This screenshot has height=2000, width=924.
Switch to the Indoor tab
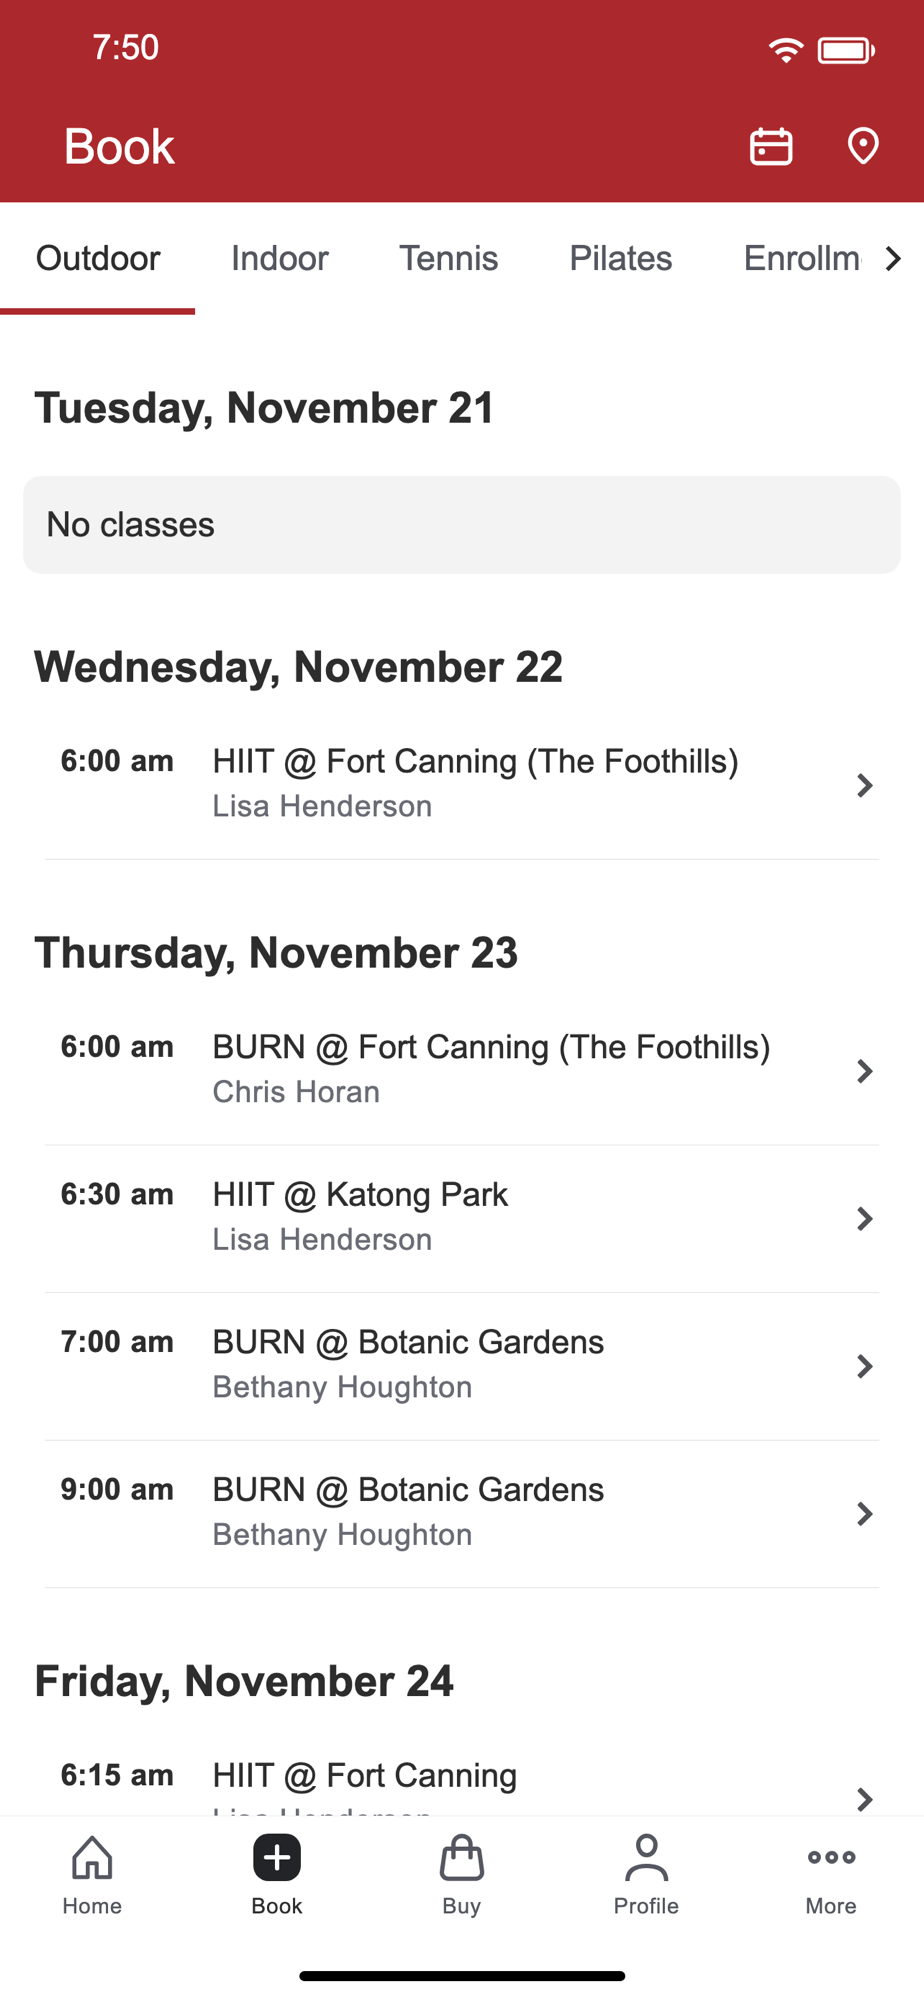(x=280, y=259)
